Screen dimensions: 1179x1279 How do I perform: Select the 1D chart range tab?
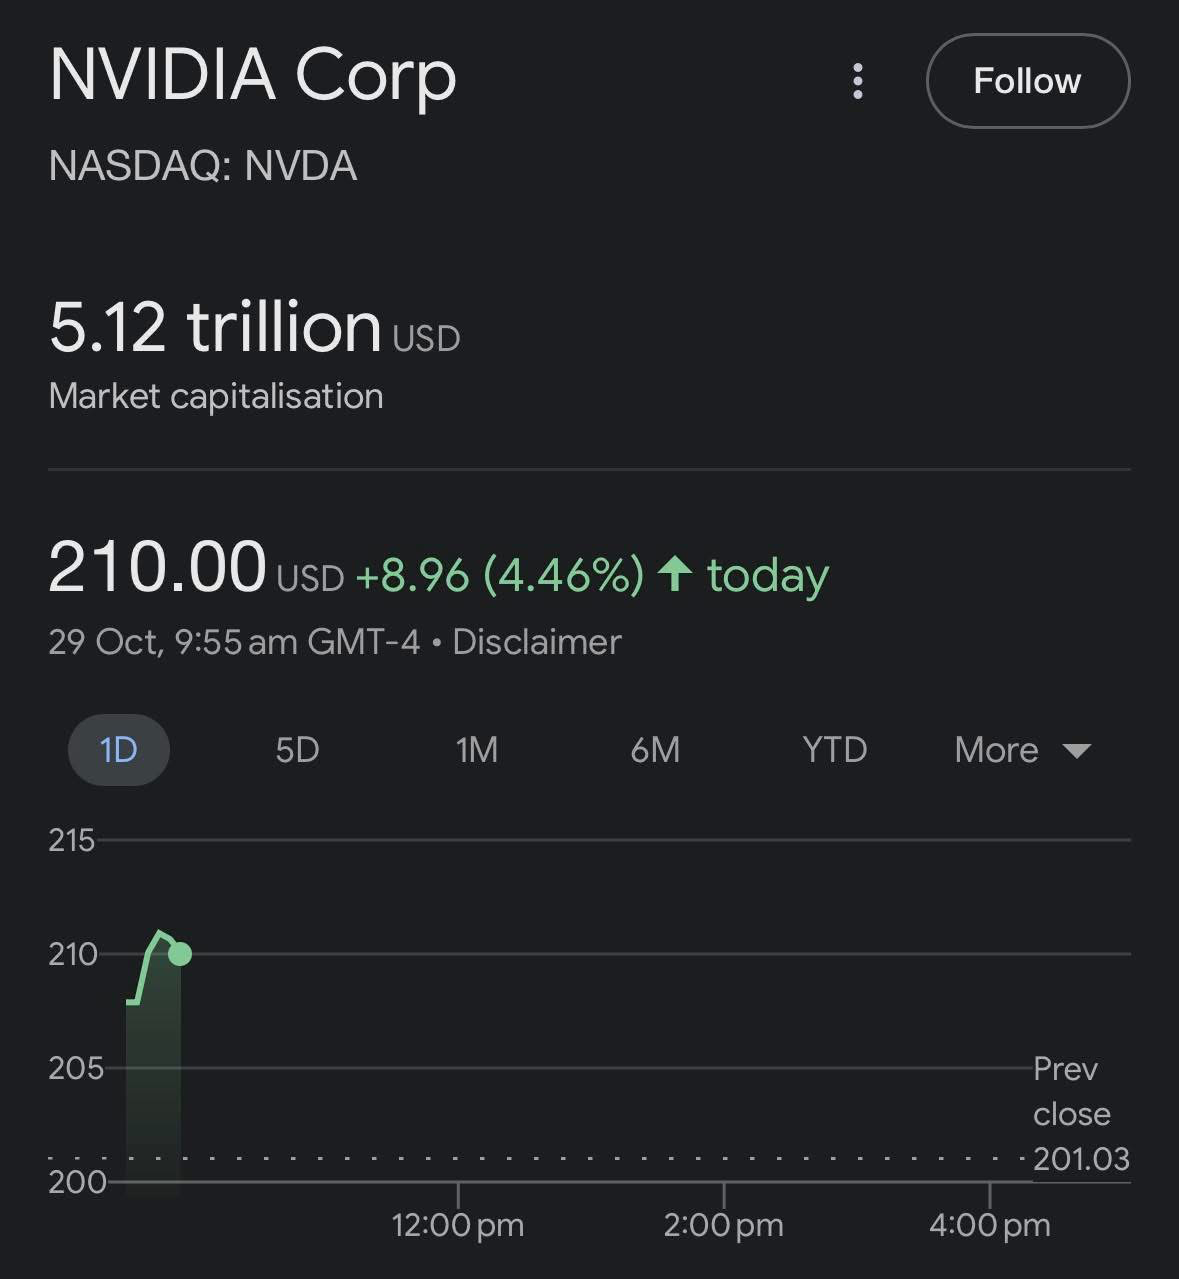118,750
